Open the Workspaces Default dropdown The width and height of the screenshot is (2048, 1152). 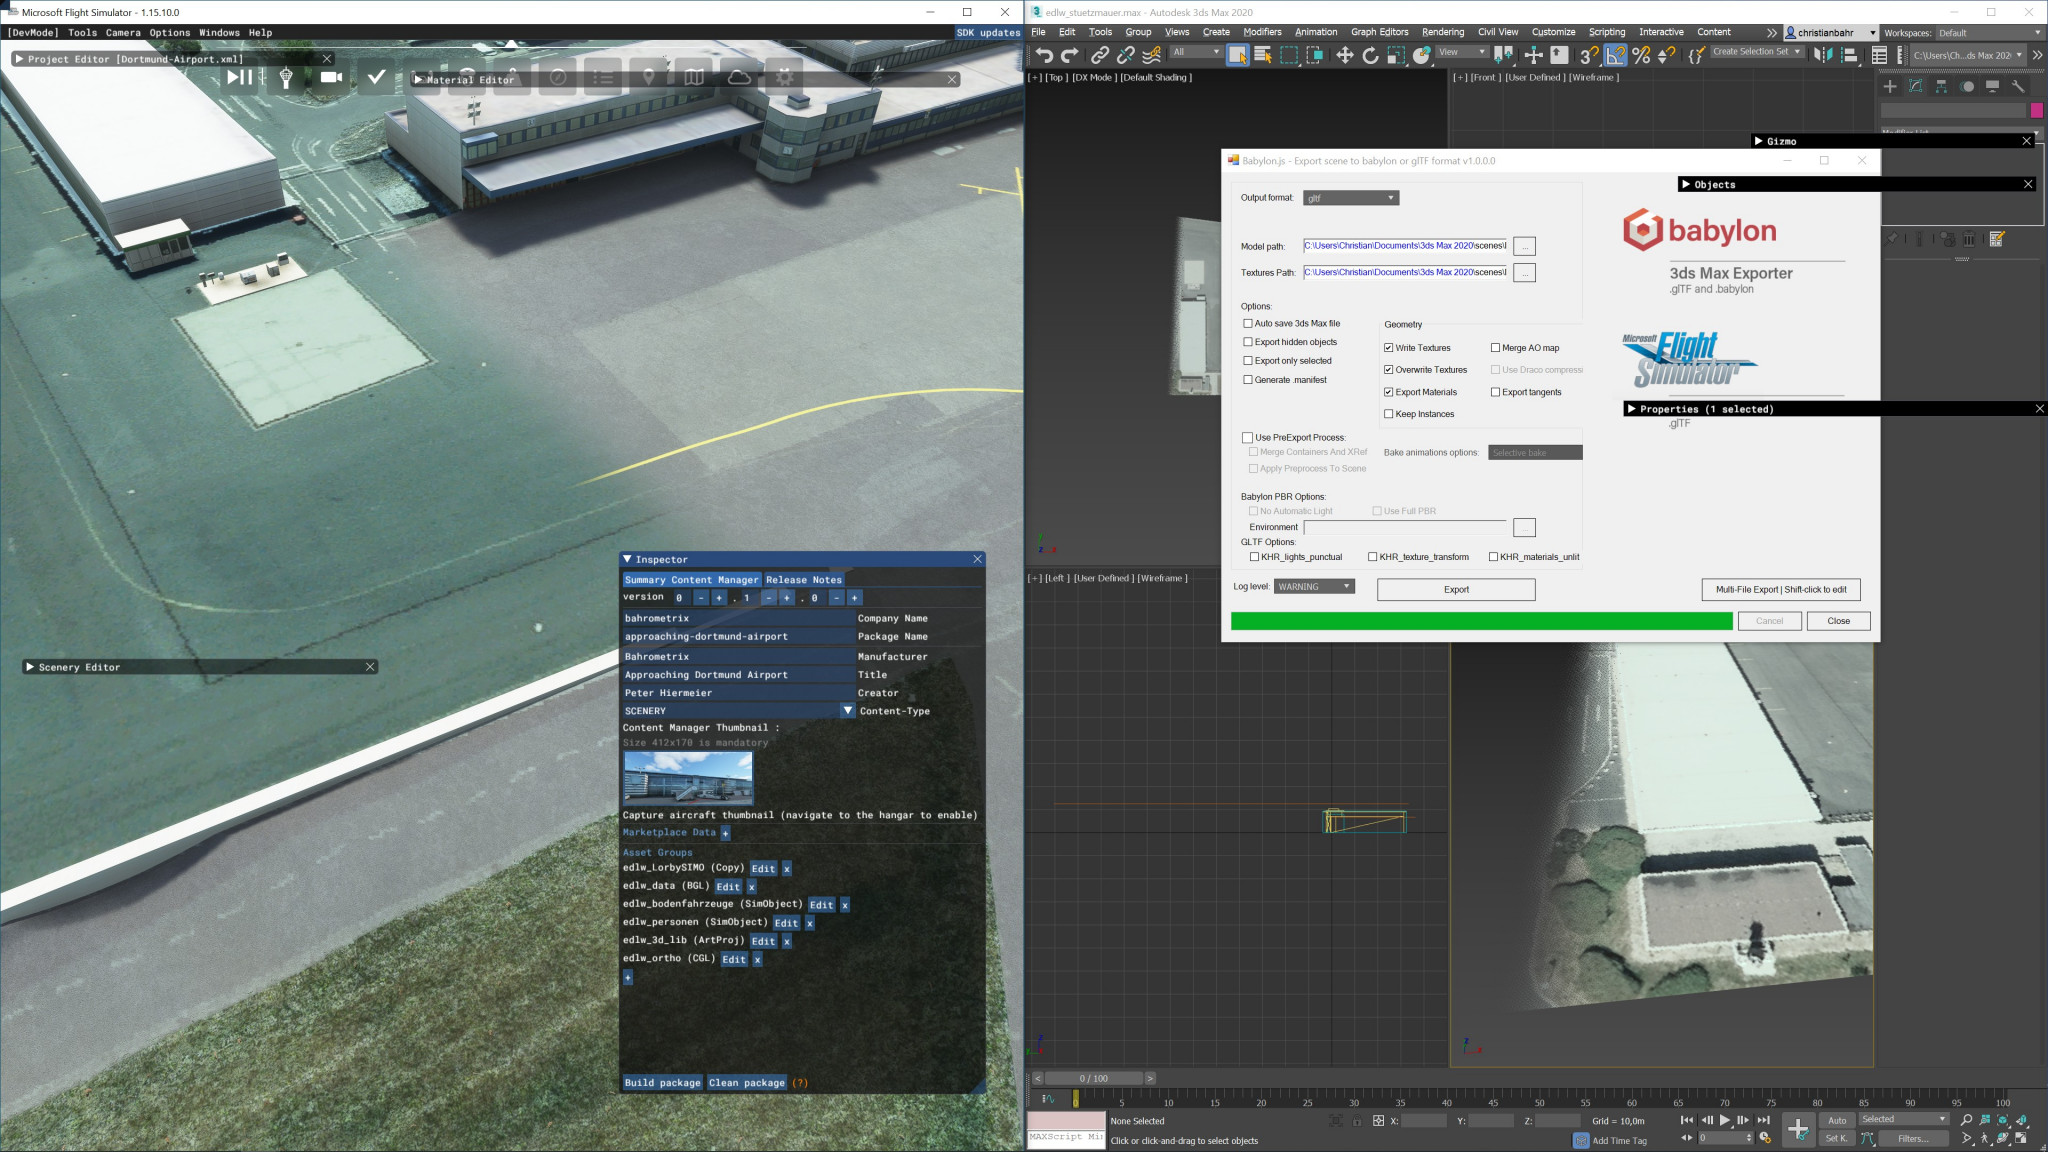click(1990, 33)
